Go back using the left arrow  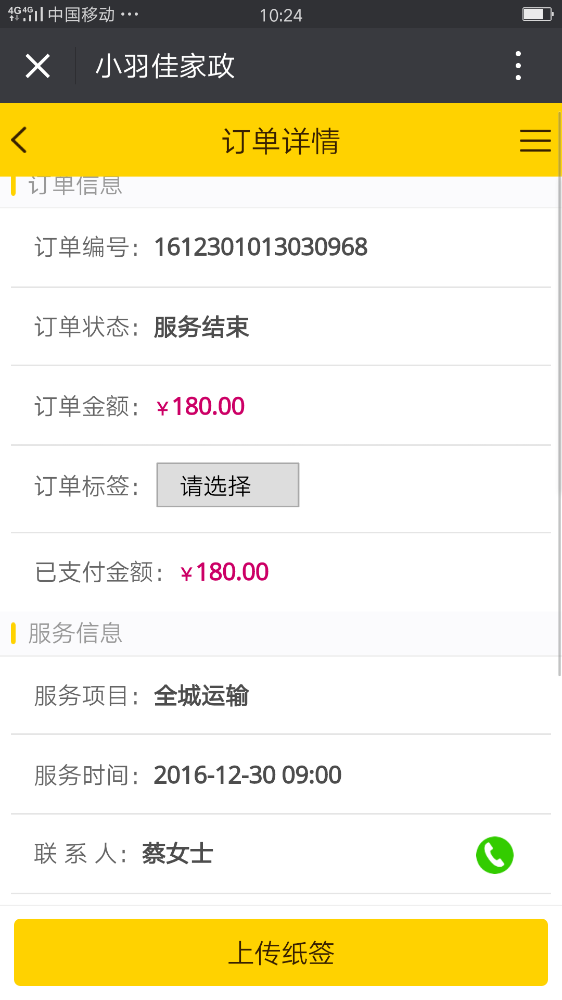pyautogui.click(x=19, y=140)
